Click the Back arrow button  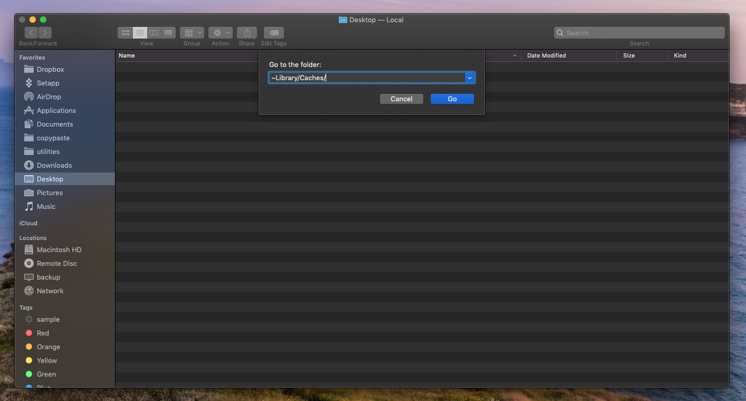(31, 33)
